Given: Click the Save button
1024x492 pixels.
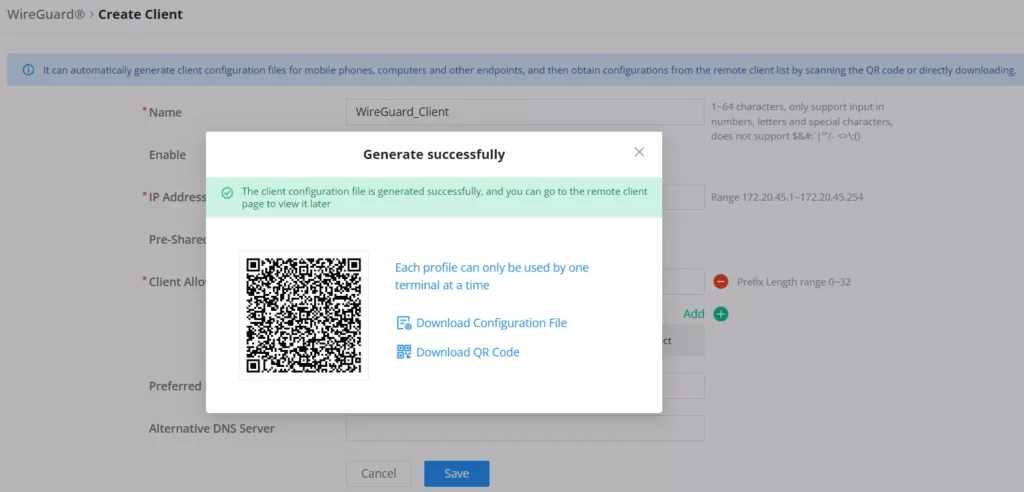Looking at the screenshot, I should coord(456,474).
